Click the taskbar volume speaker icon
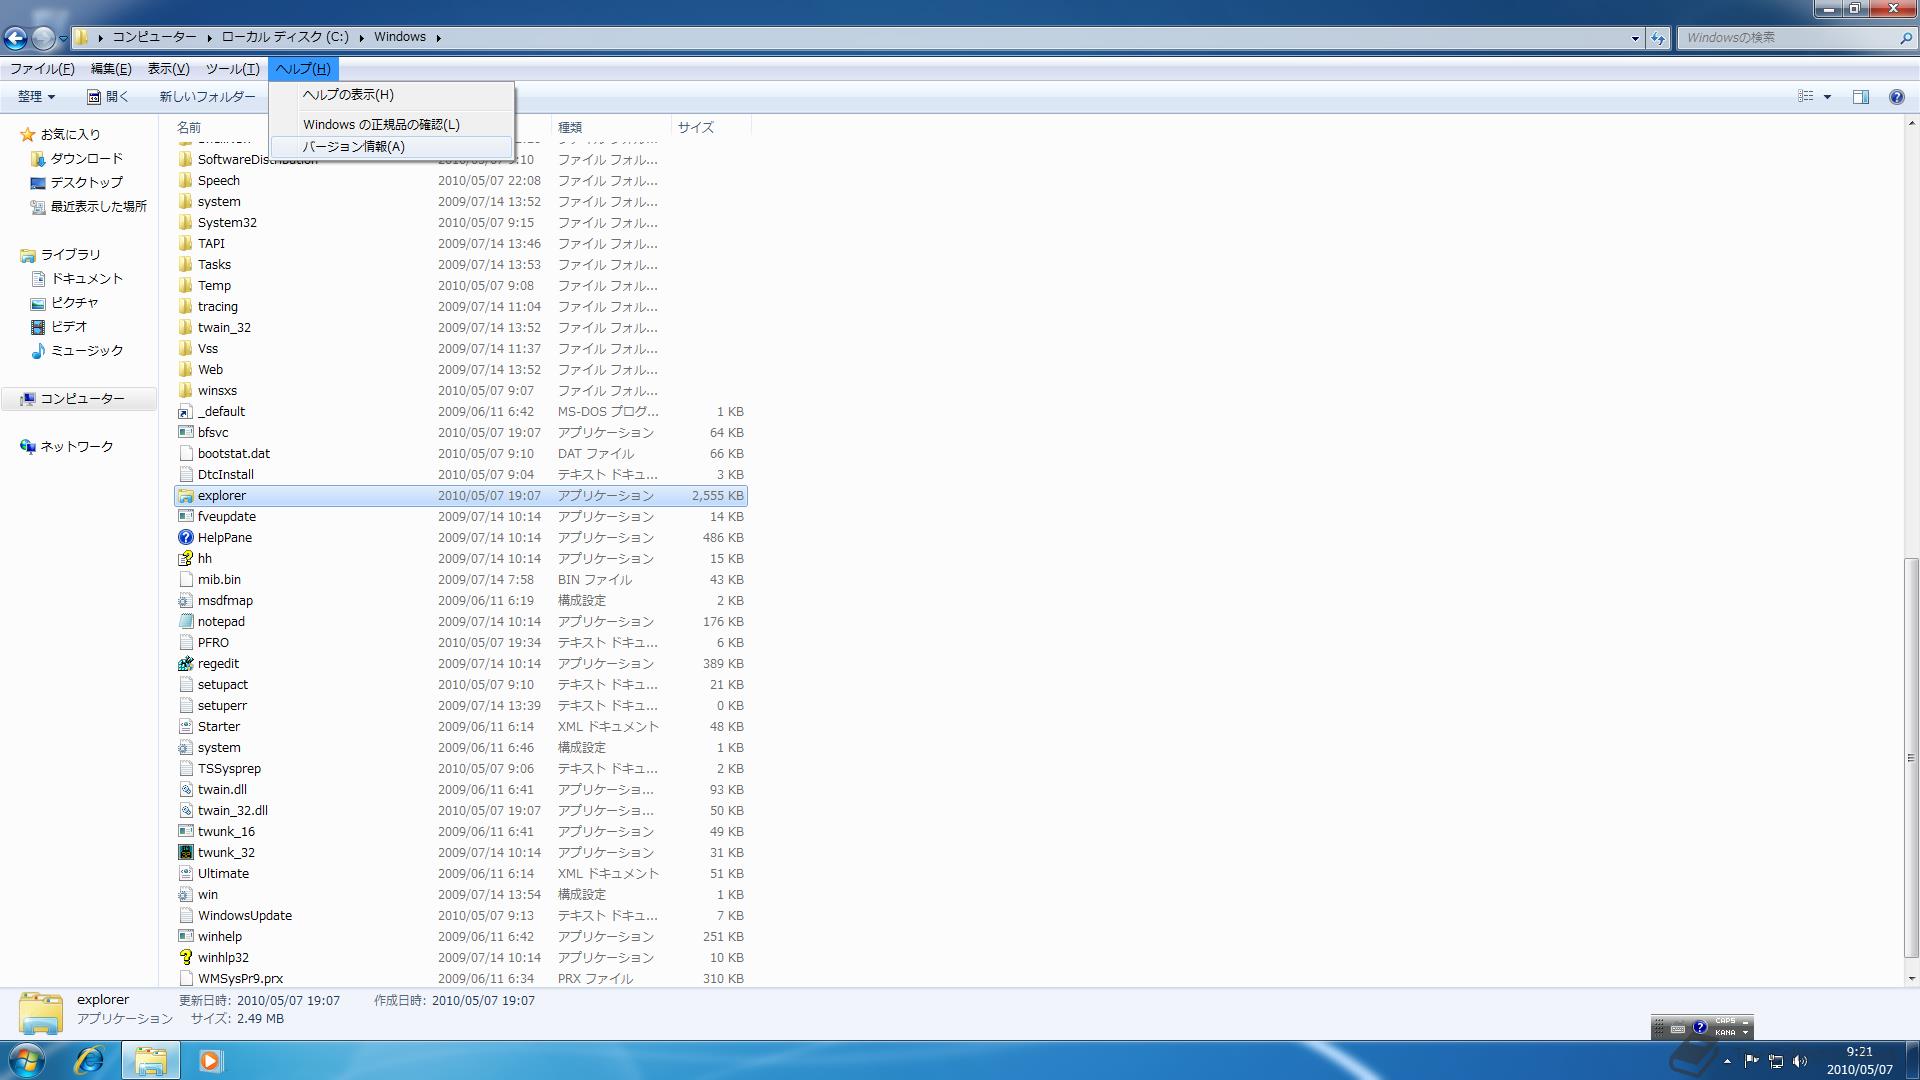Screen dimensions: 1920x1080 point(1800,1062)
